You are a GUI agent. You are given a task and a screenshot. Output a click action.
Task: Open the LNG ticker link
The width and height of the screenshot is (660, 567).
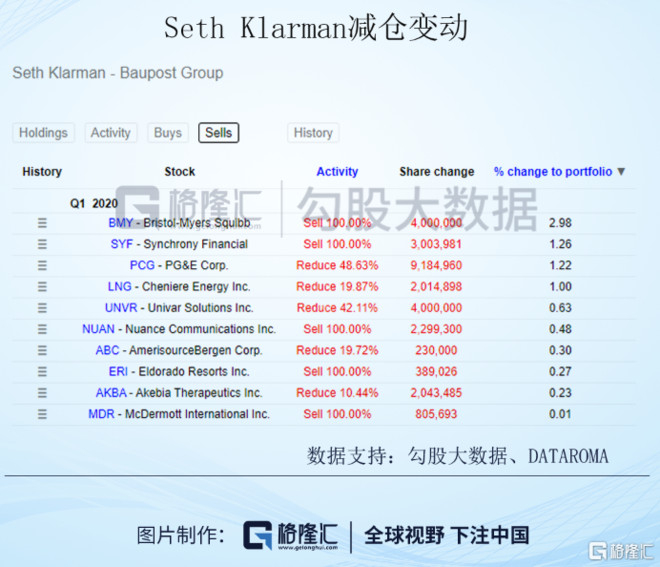tap(120, 287)
